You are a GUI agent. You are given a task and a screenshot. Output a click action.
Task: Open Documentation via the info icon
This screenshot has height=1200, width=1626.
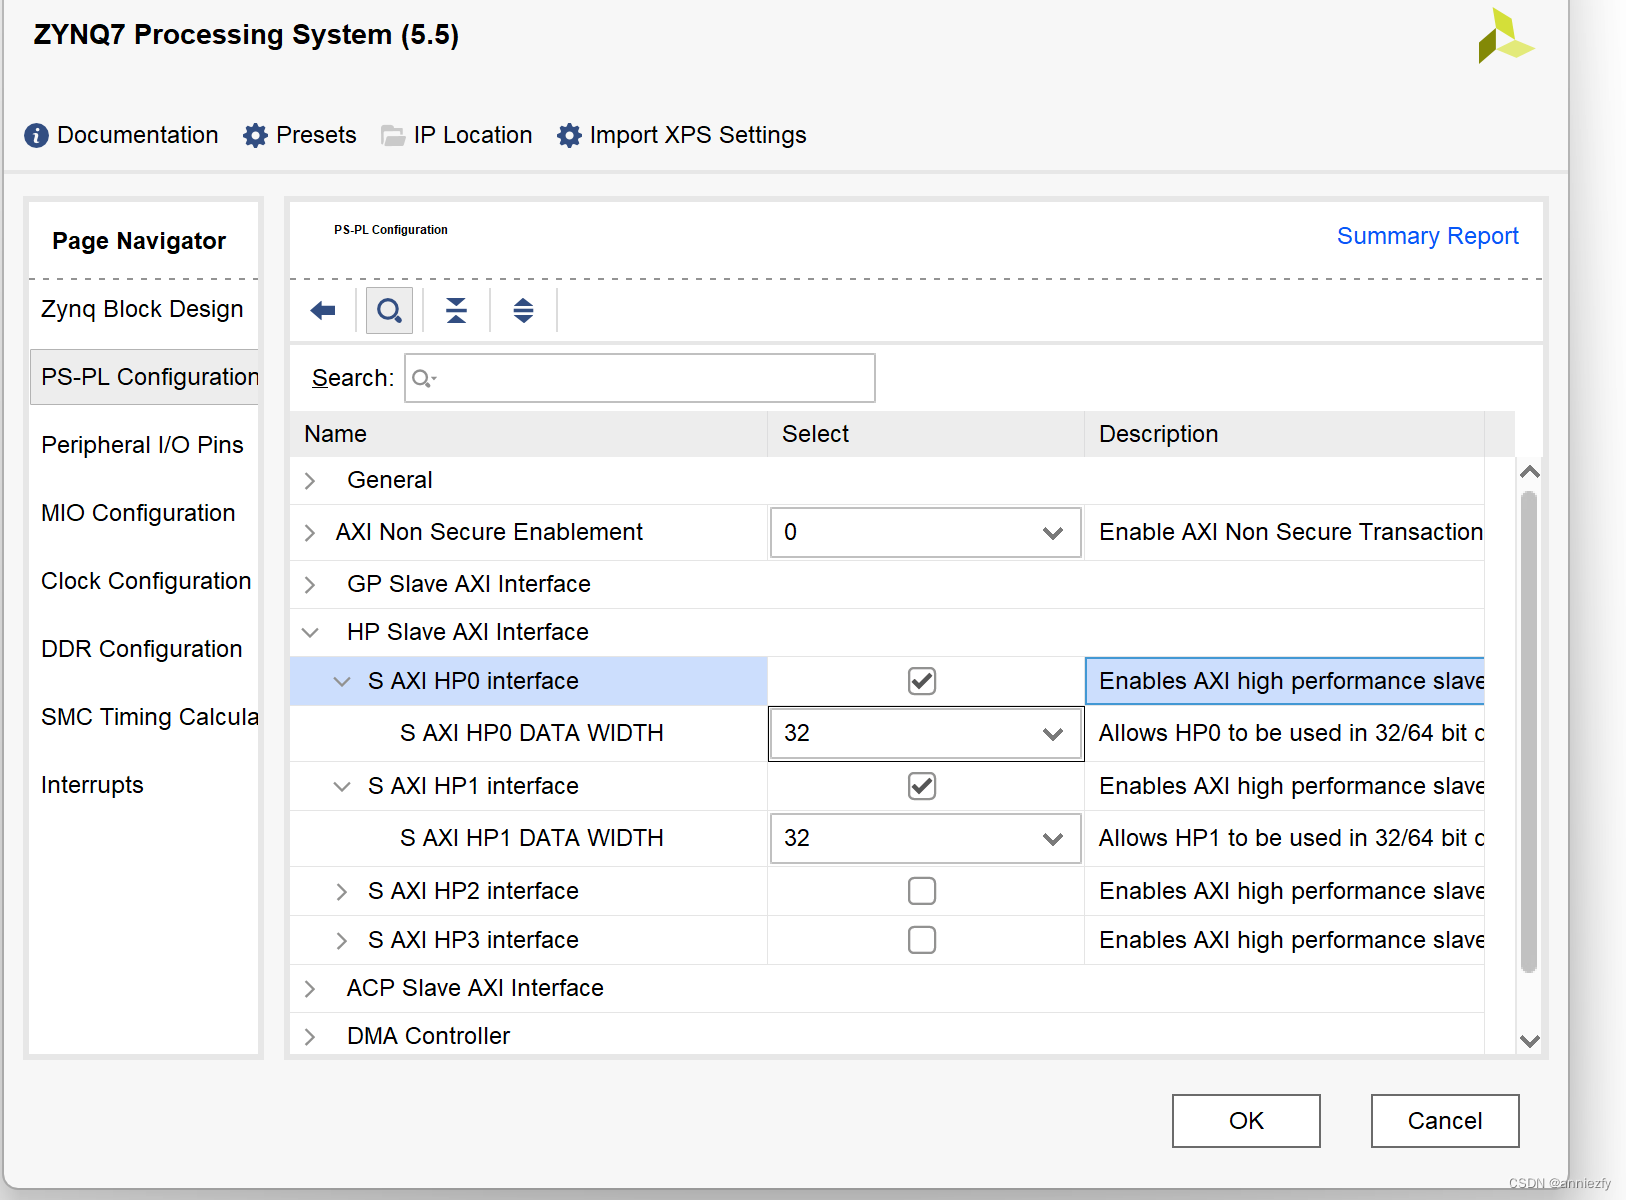tap(36, 136)
